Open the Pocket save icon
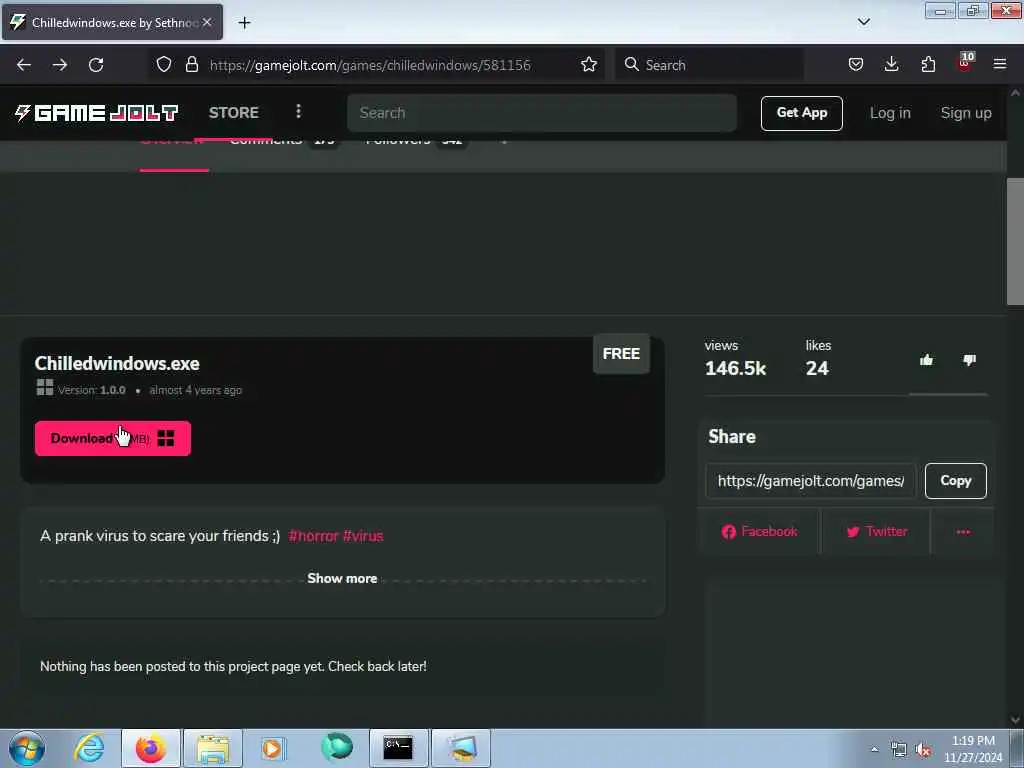 point(856,65)
